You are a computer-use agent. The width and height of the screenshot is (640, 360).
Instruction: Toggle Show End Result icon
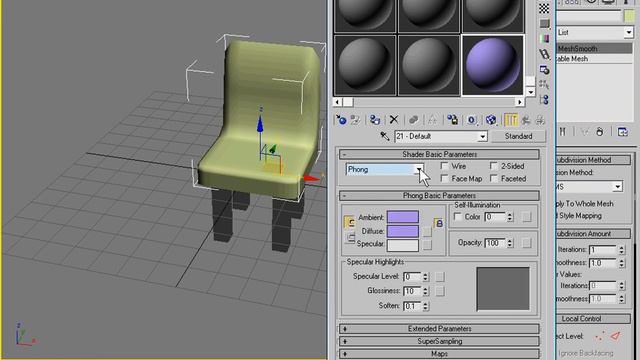pyautogui.click(x=511, y=120)
